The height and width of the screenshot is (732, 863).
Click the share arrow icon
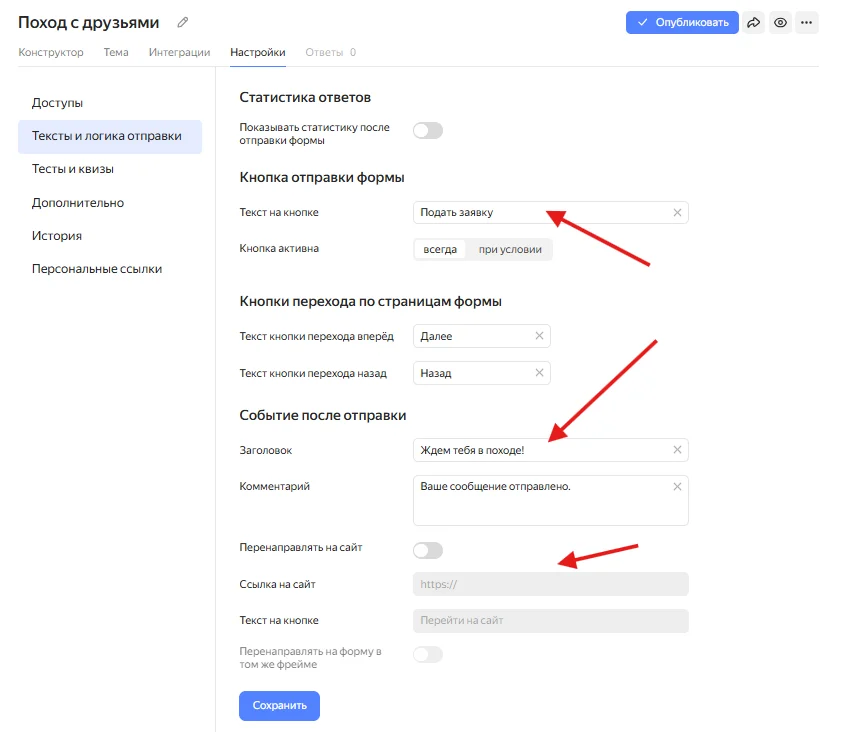754,22
